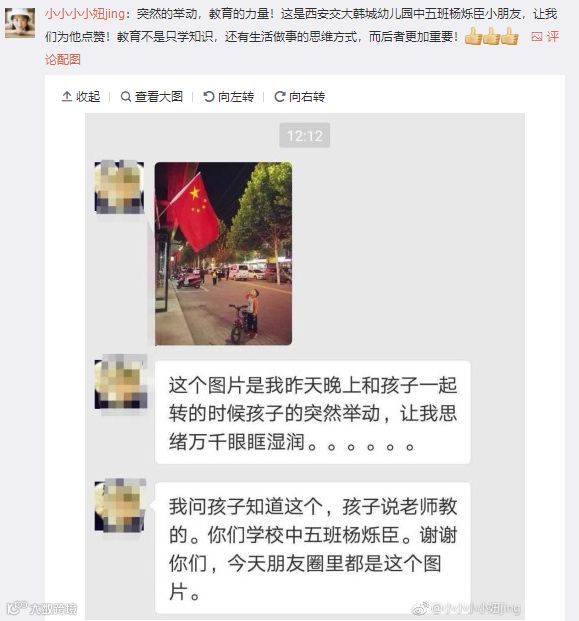
Task: Click the comment image icon beside 评
Action: tap(536, 37)
